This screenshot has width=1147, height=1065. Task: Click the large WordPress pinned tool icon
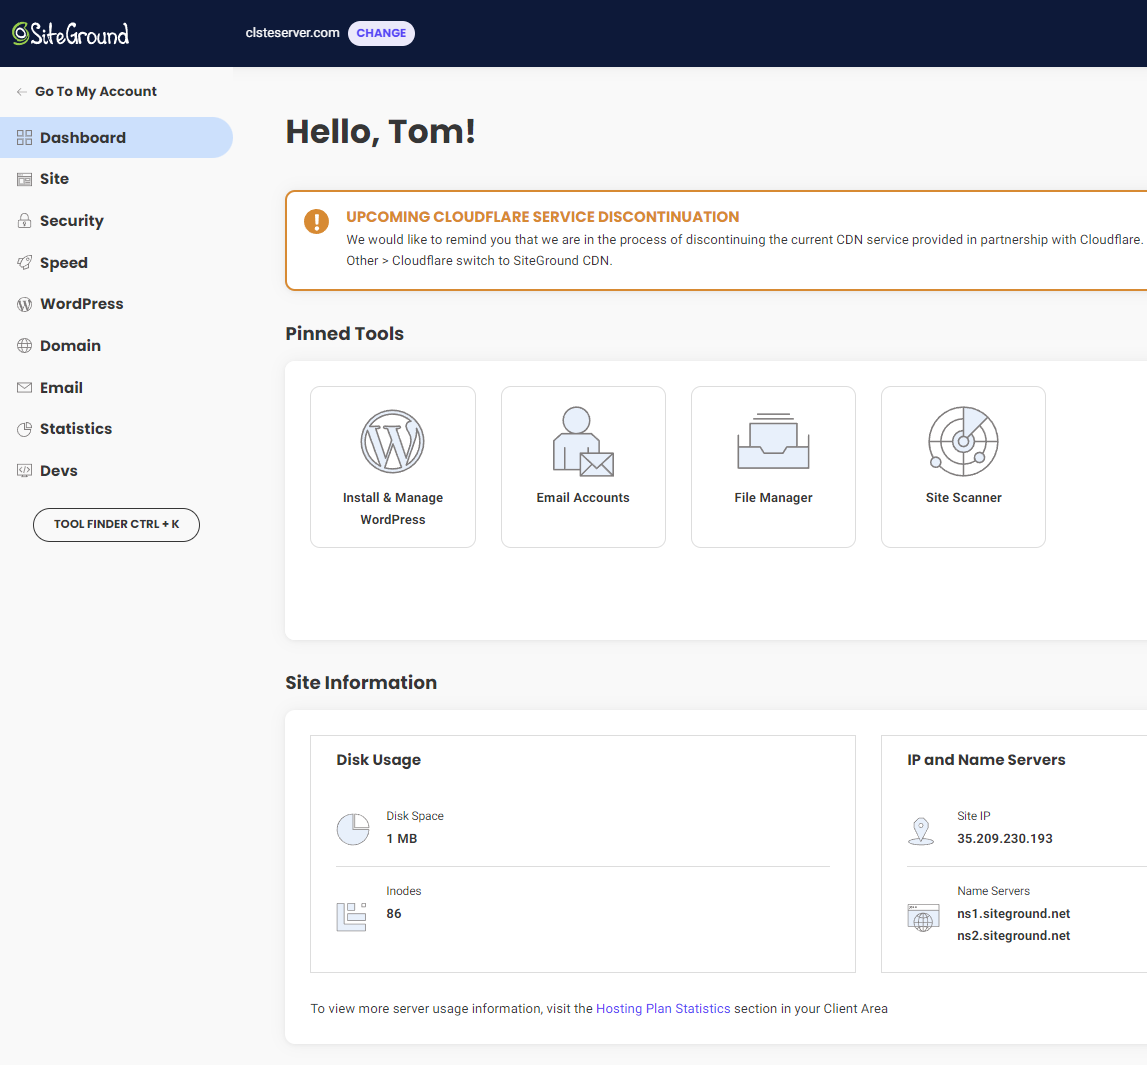pos(393,441)
